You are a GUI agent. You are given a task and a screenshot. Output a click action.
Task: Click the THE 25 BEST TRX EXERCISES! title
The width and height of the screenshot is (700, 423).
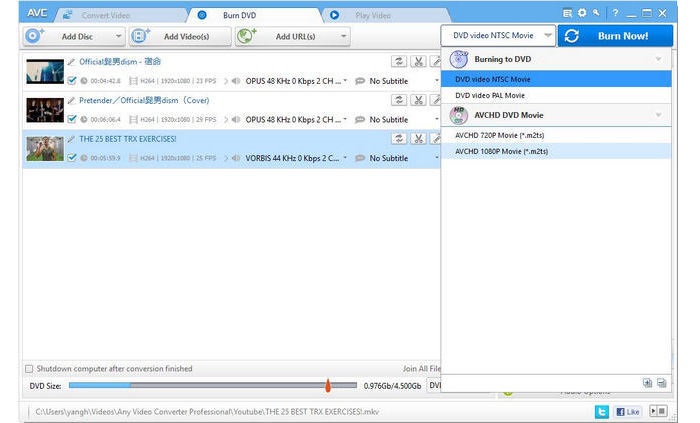pyautogui.click(x=128, y=139)
